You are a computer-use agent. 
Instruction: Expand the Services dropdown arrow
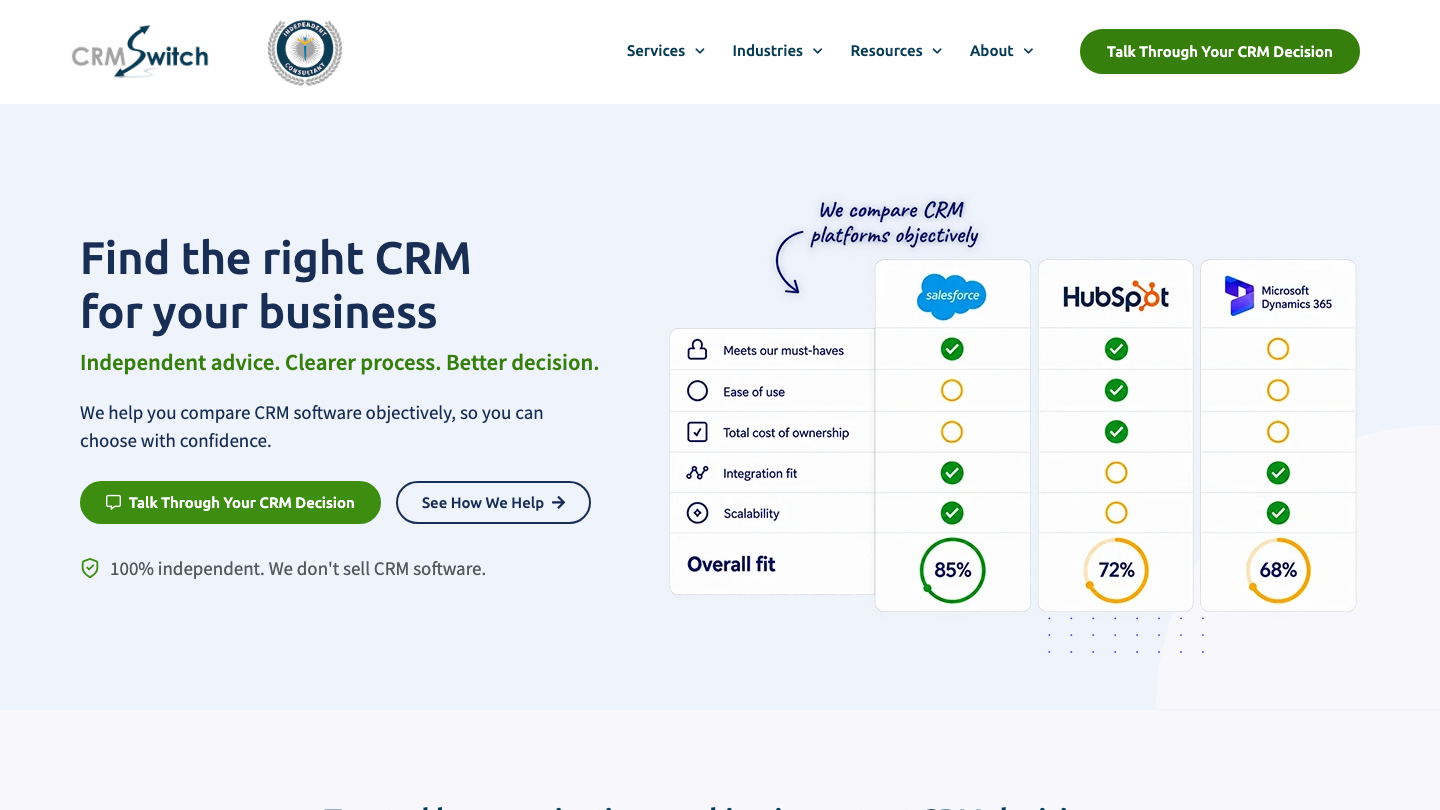(x=700, y=51)
